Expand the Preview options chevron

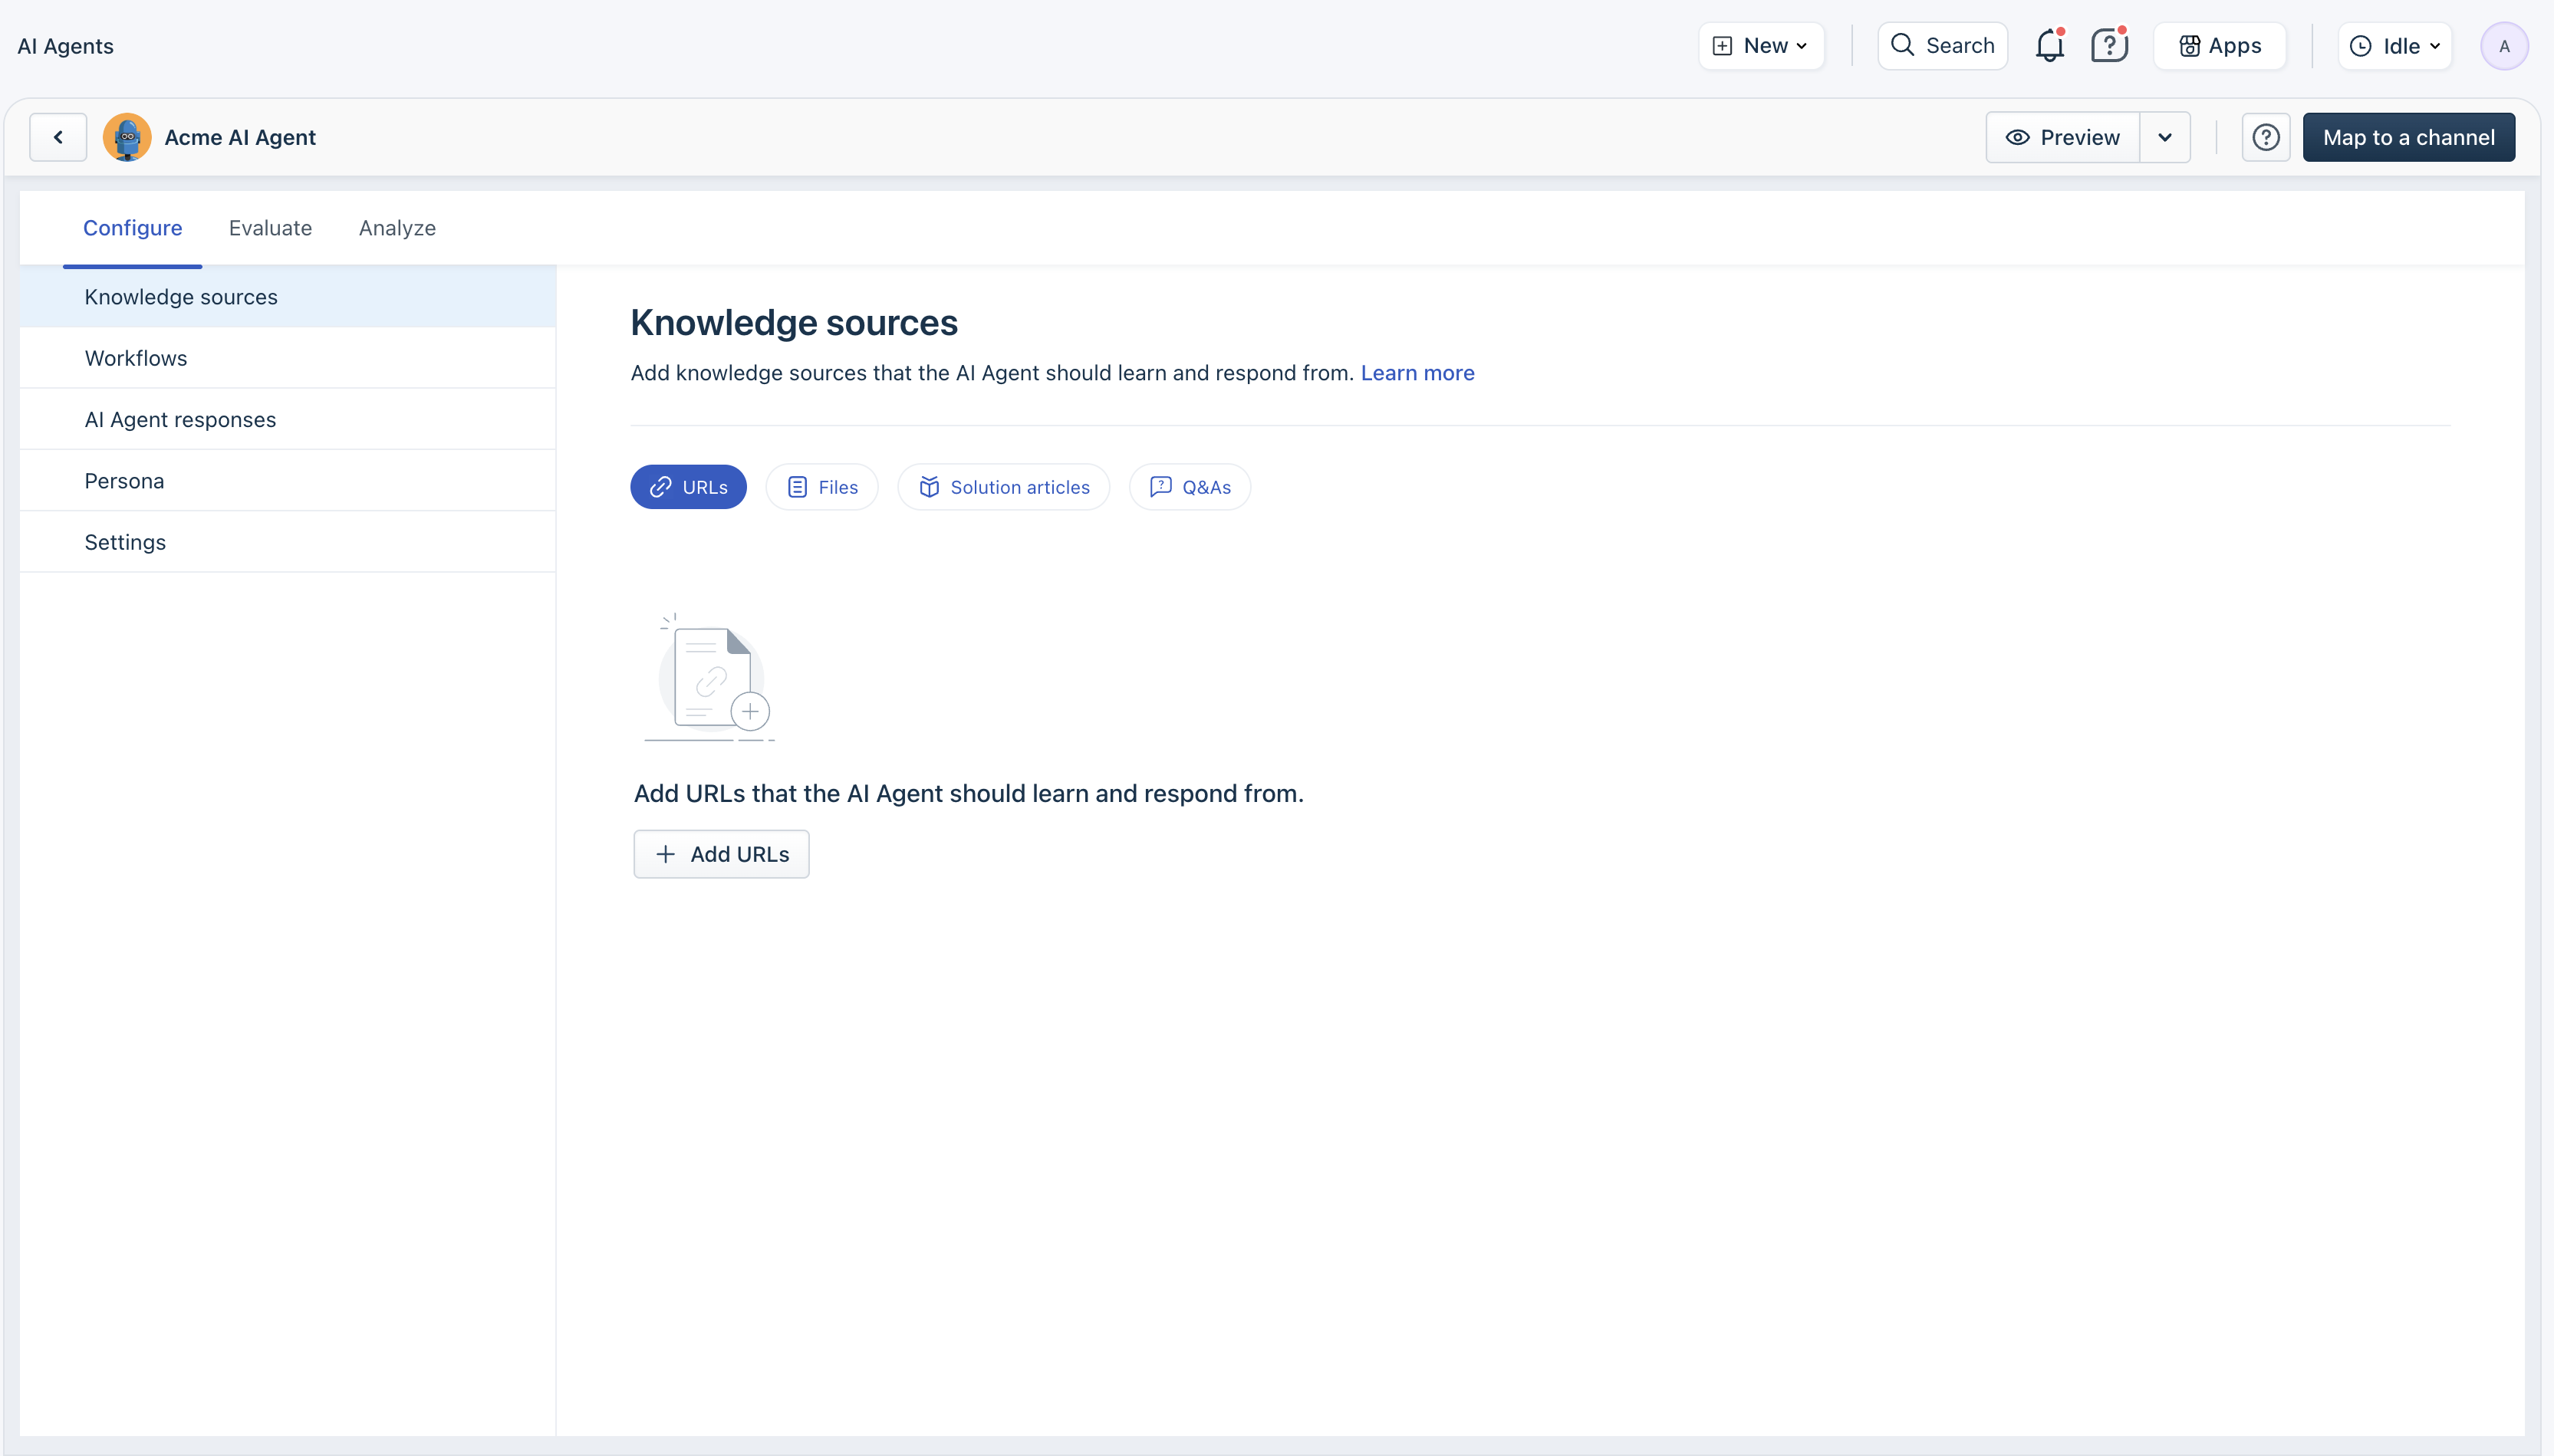(x=2165, y=137)
